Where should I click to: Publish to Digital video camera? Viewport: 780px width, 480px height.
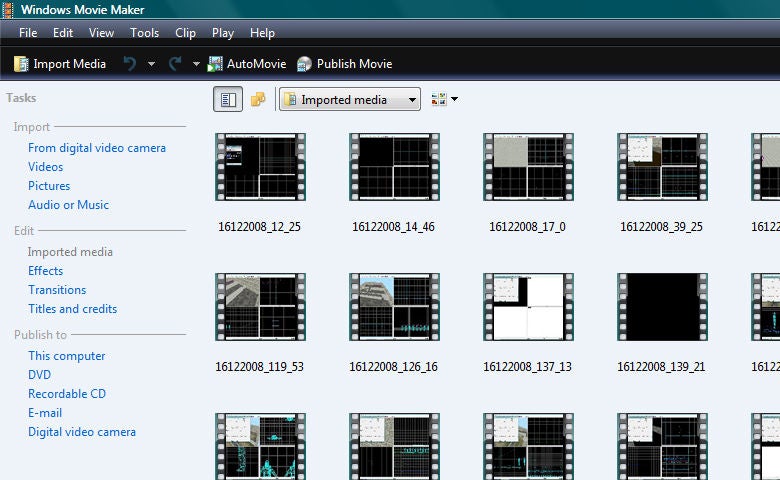(x=82, y=431)
